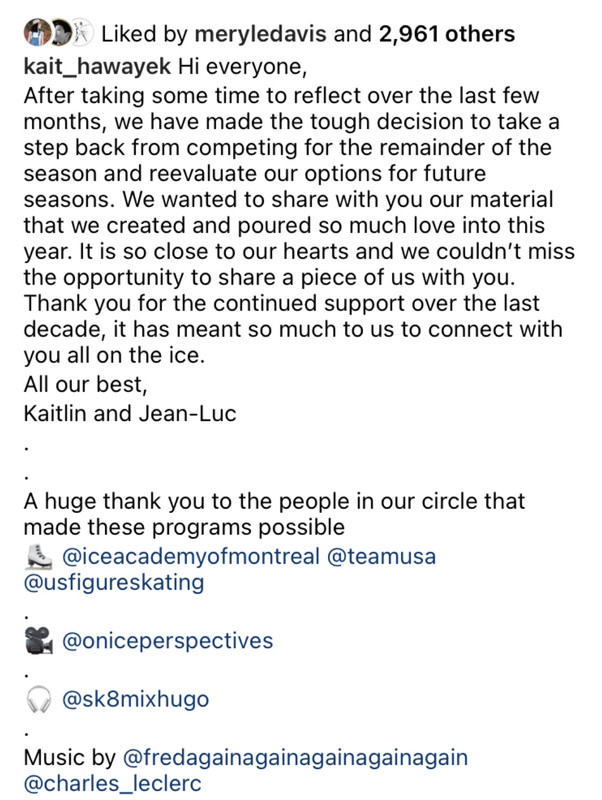Tap the third liker avatar with skater
The height and width of the screenshot is (800, 602).
coord(83,33)
